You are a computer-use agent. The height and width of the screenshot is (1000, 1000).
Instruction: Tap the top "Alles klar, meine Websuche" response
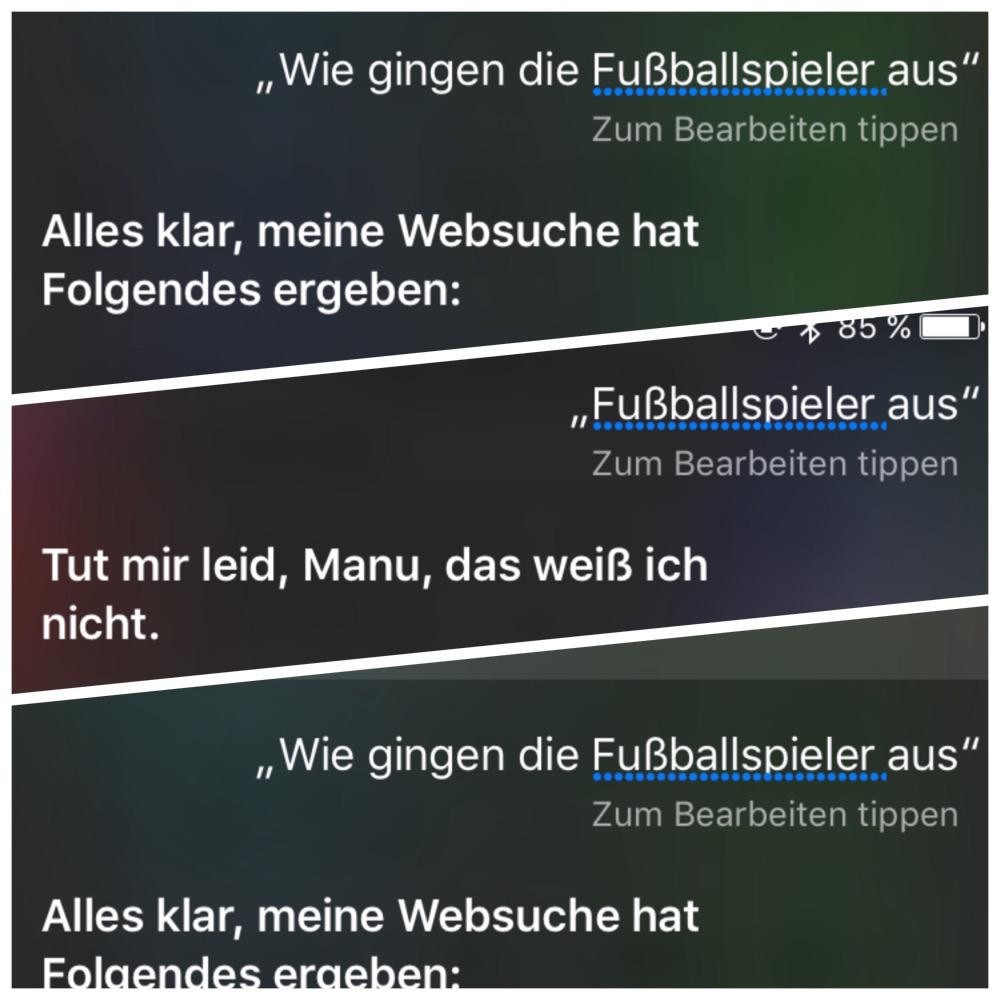click(371, 260)
